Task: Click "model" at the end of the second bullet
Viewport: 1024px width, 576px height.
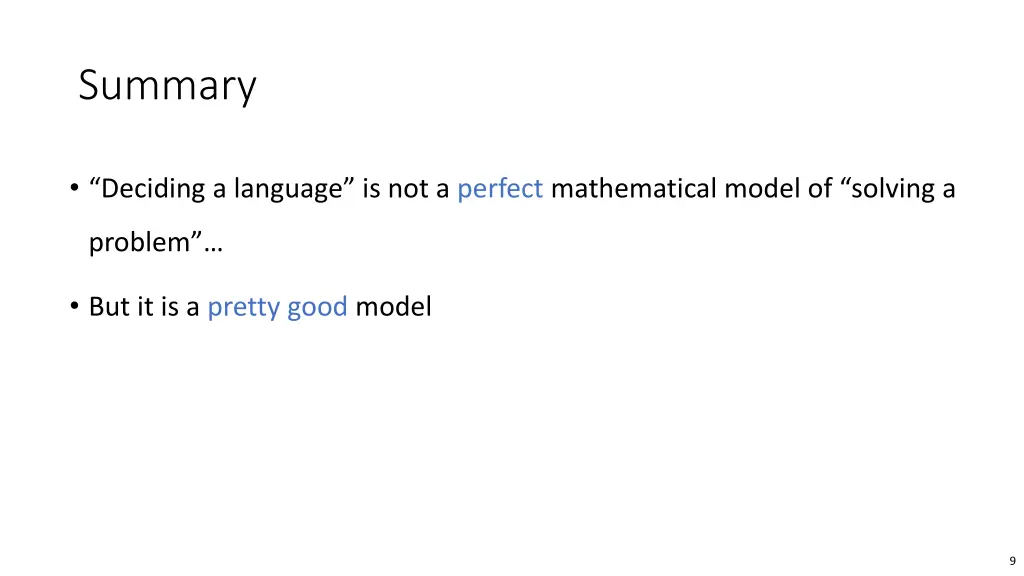Action: click(393, 307)
